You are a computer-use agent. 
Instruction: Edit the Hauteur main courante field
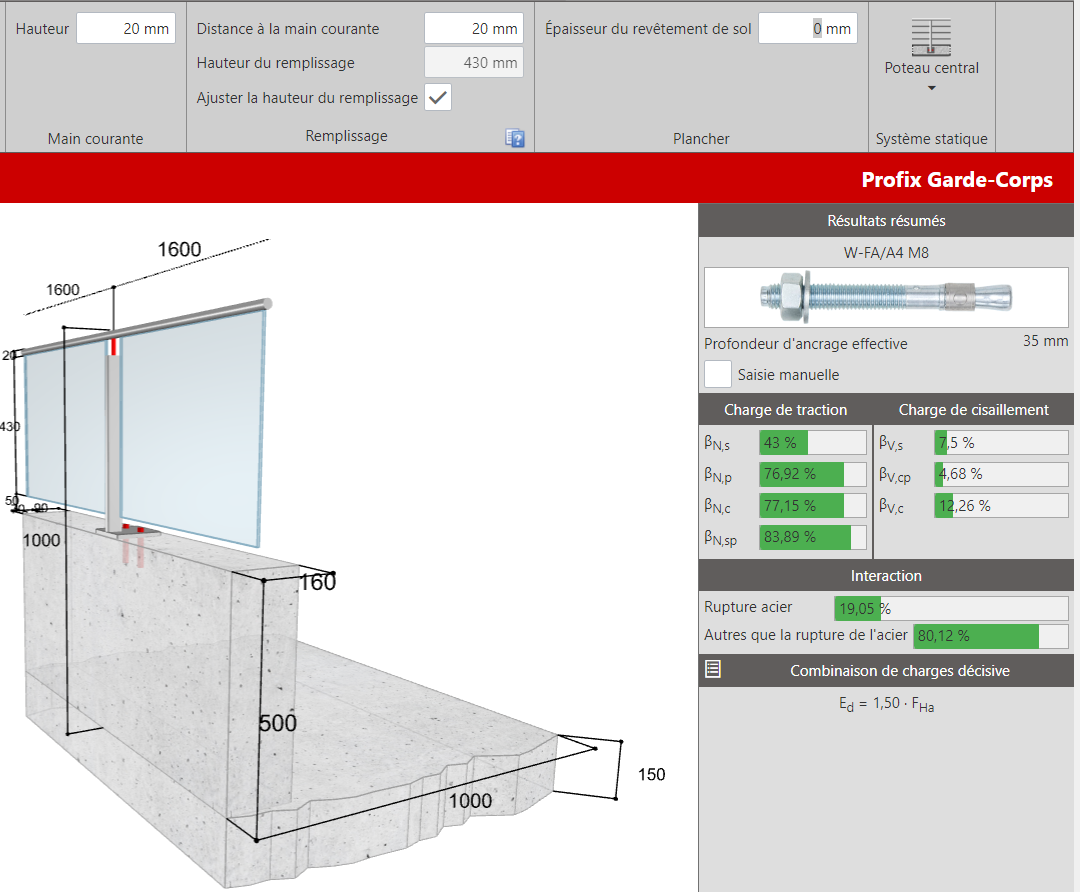tap(126, 28)
